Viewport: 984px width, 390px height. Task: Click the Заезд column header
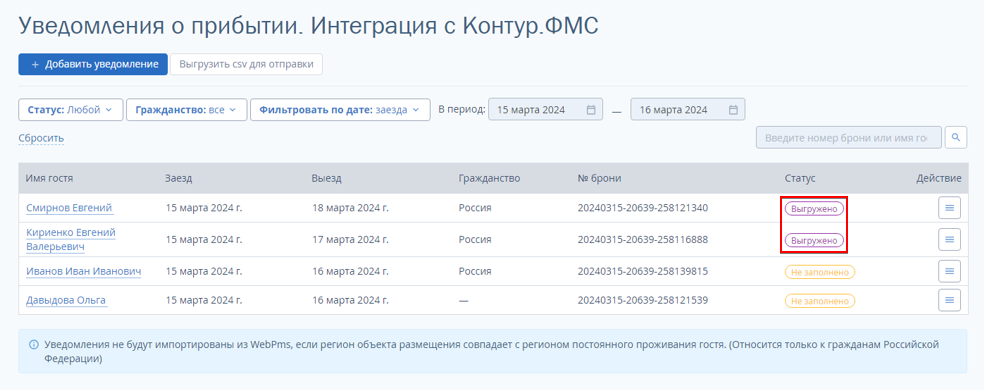pos(178,178)
